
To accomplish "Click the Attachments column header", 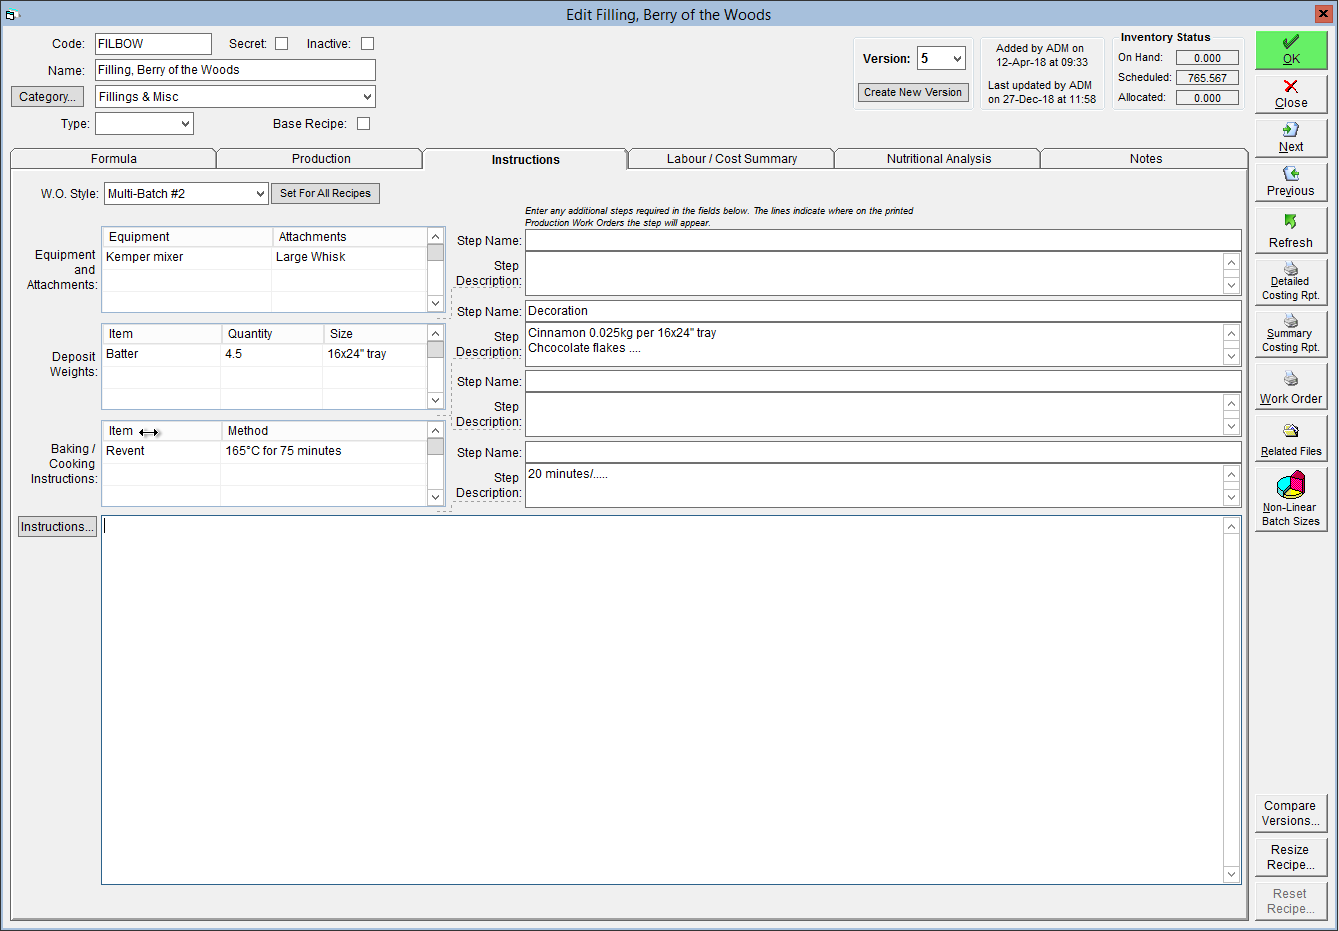I will click(x=350, y=237).
